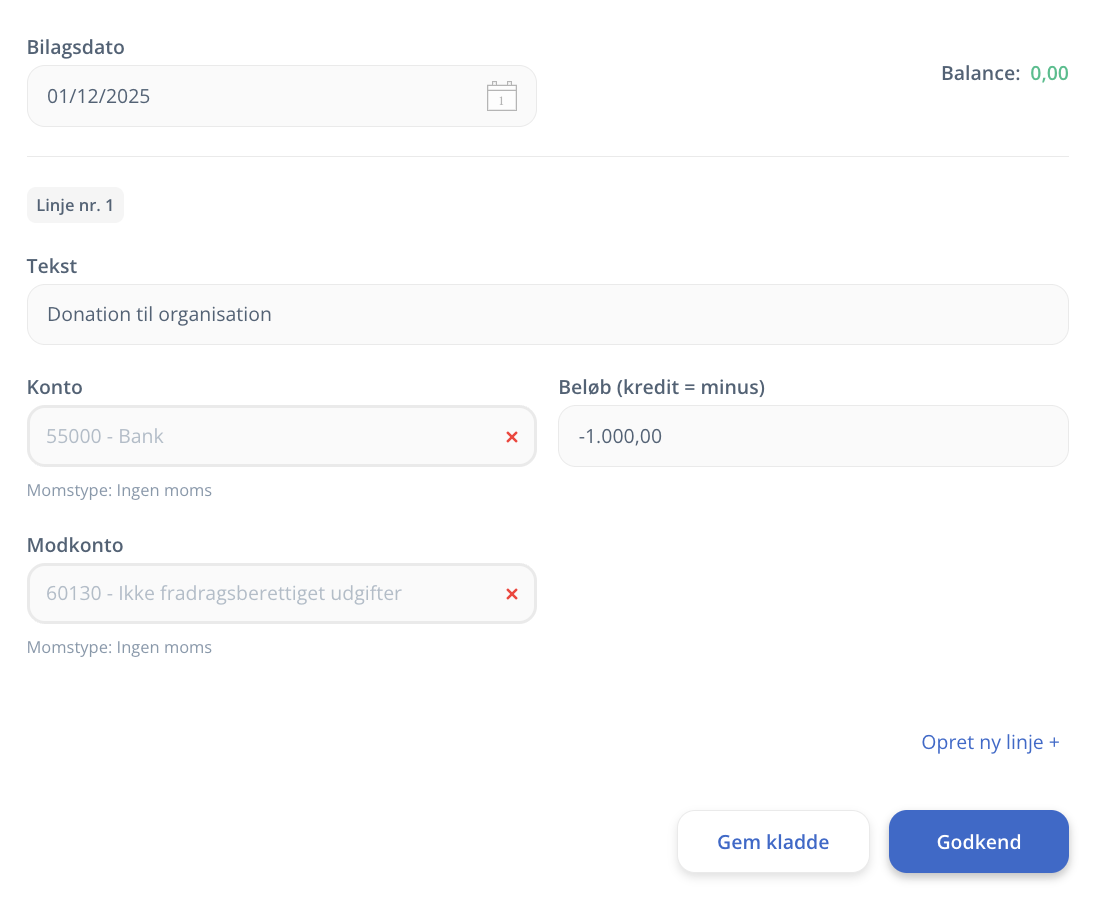
Task: Focus the Tekst field with Donation til organisation
Action: pos(547,314)
